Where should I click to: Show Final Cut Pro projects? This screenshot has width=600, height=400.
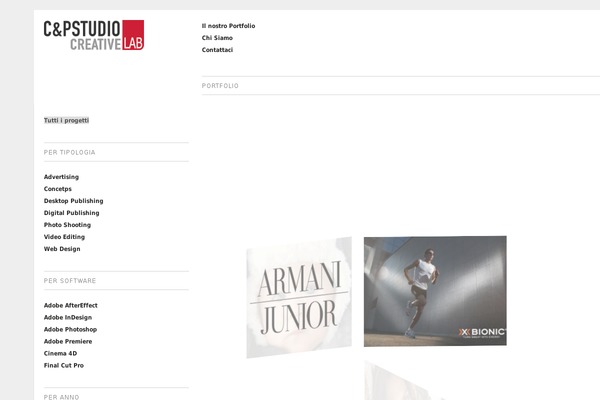[64, 366]
